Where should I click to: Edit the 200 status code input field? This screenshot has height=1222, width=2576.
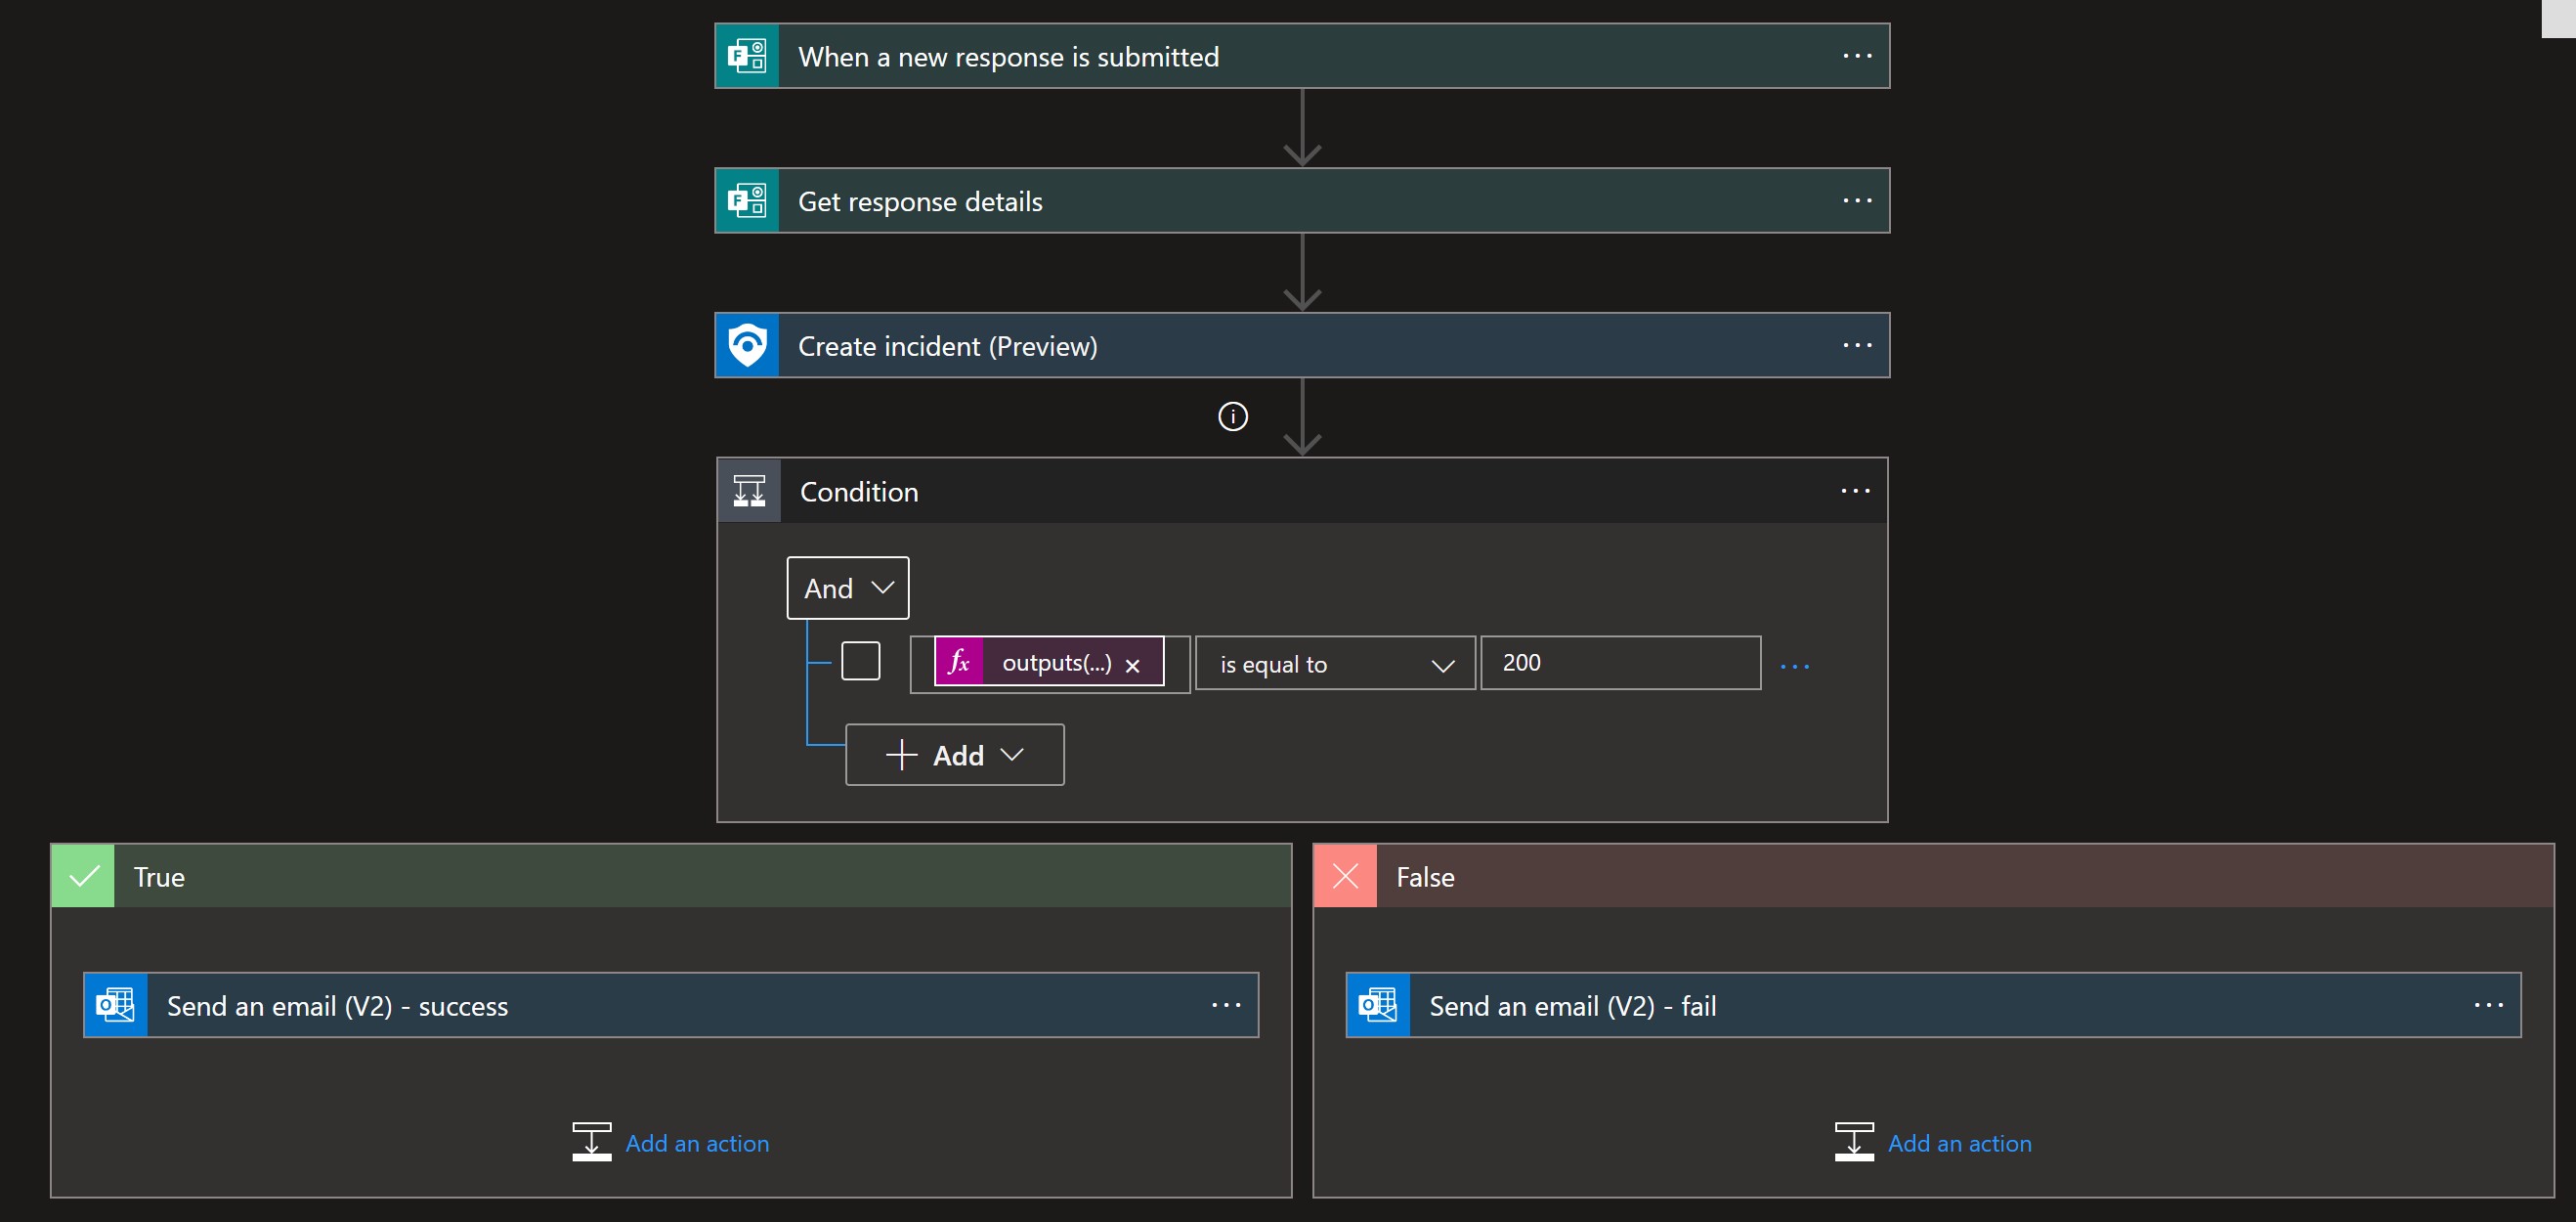1621,662
